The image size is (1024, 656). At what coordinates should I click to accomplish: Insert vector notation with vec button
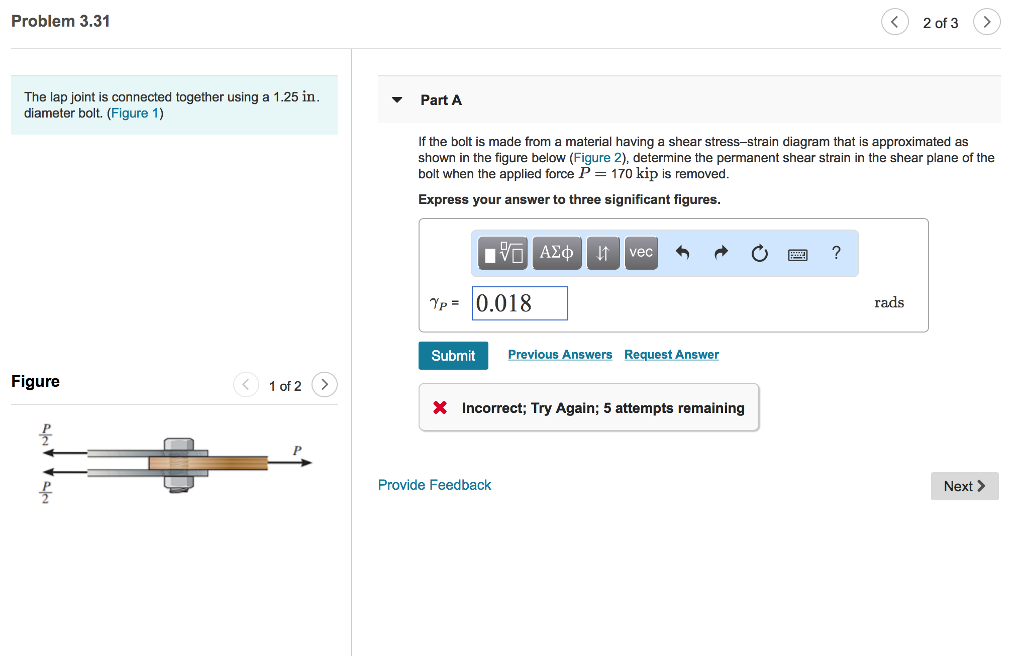click(x=641, y=253)
